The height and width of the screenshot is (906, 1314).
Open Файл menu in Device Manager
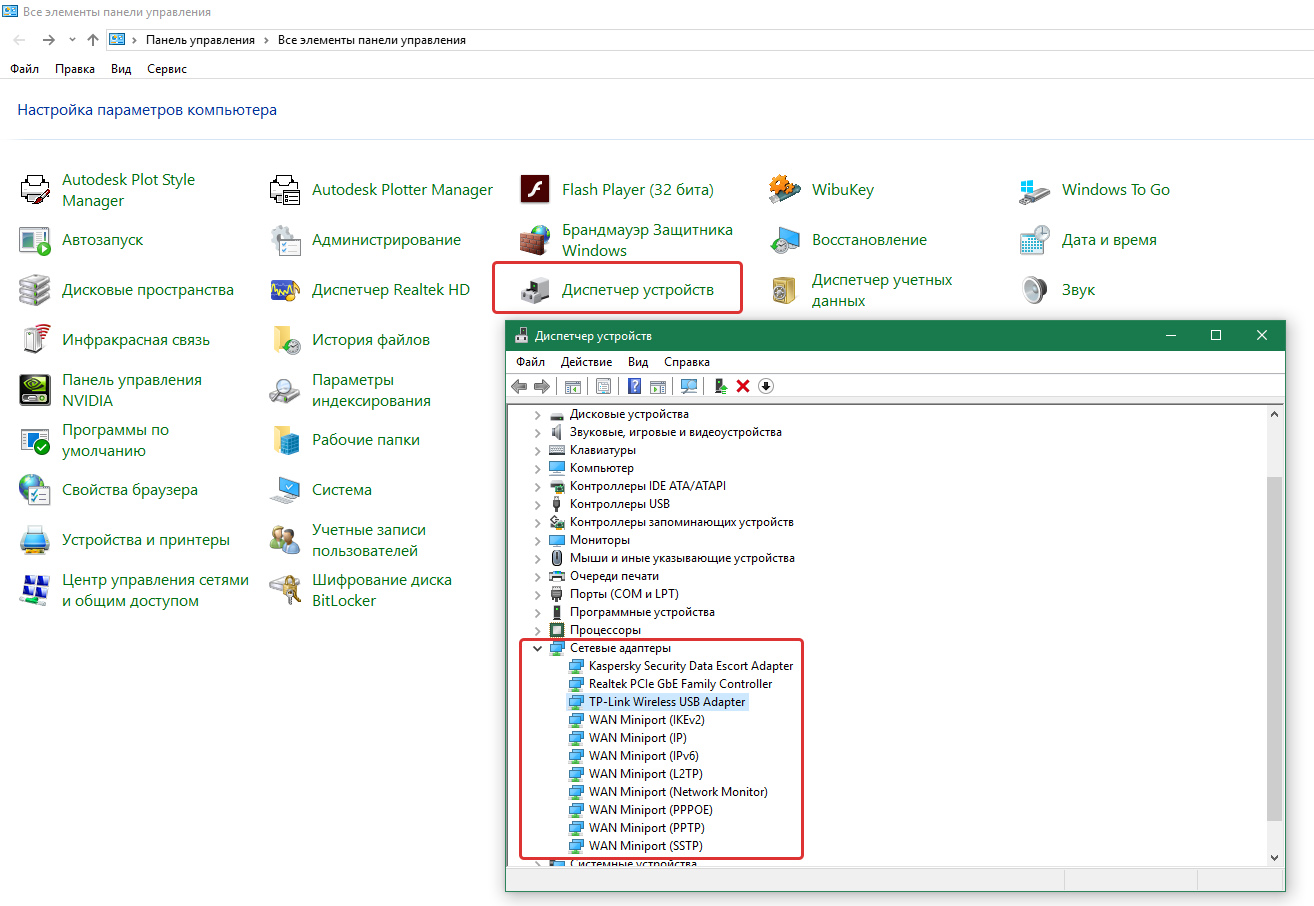(531, 362)
